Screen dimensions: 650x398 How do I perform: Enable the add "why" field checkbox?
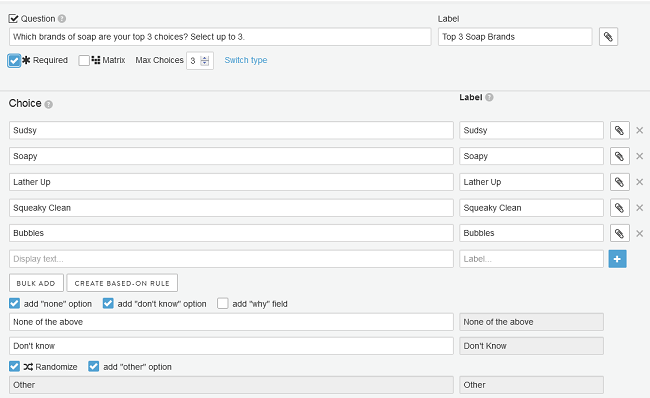223,303
